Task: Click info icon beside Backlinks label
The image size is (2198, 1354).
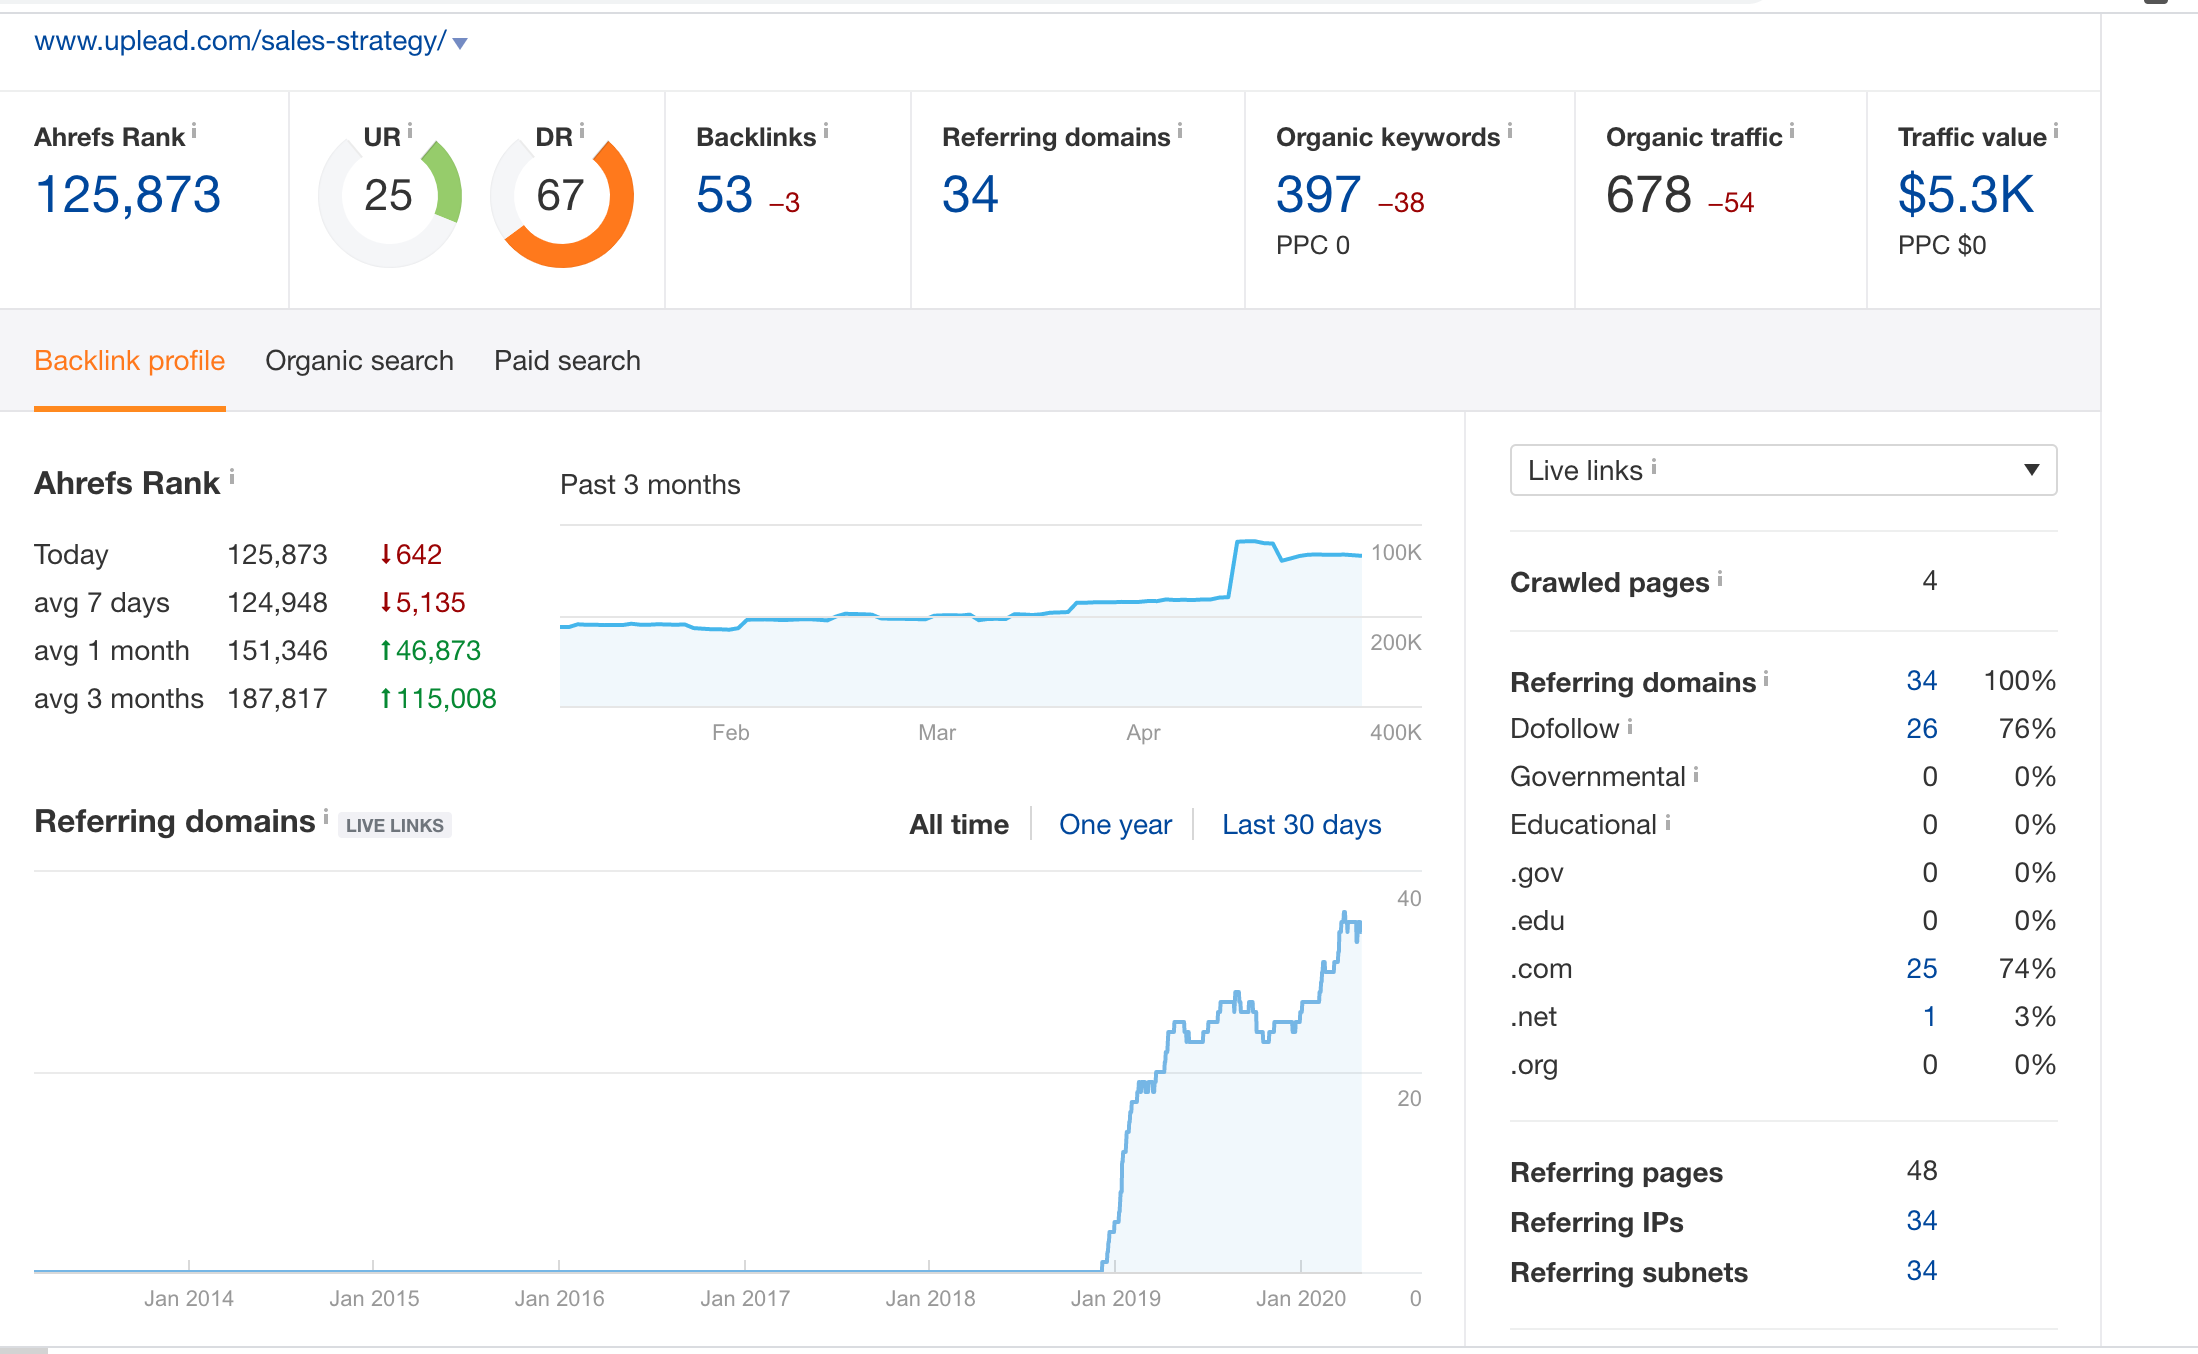Action: click(826, 131)
